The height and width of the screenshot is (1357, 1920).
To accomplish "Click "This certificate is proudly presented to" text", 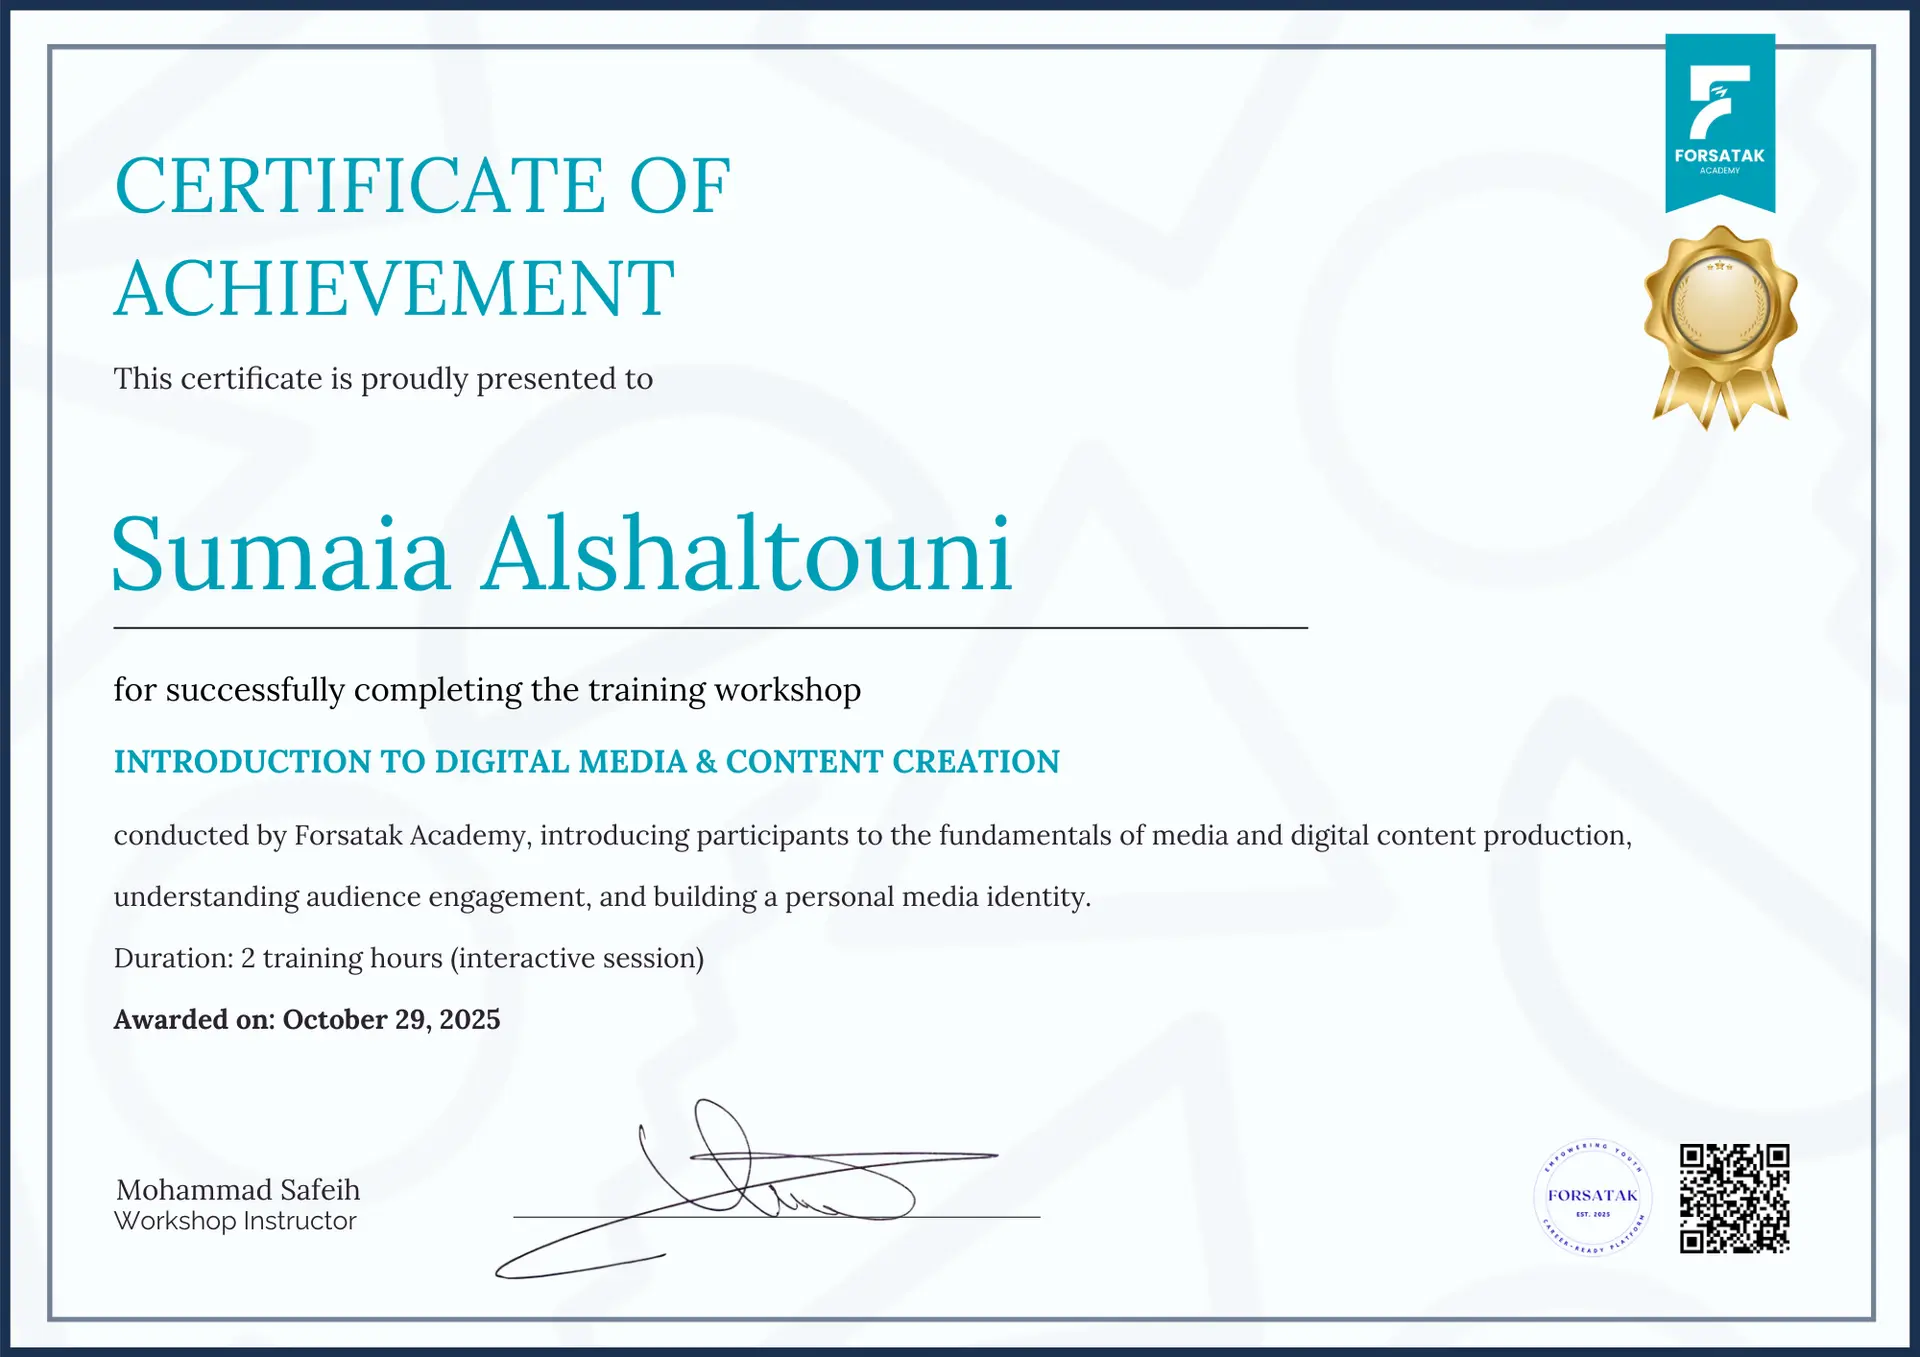I will (383, 379).
